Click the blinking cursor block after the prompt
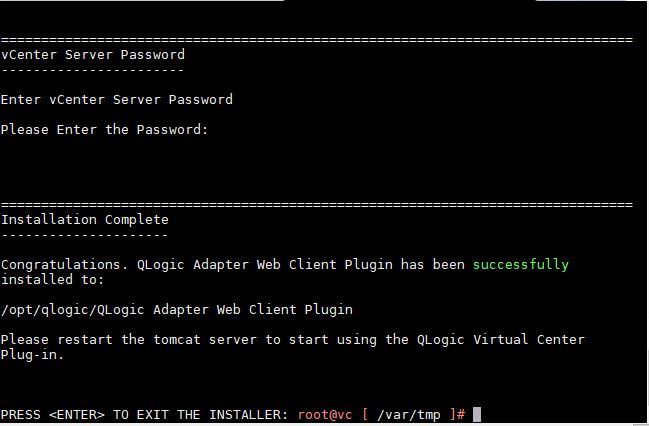Viewport: 649px width, 426px height. click(x=477, y=414)
